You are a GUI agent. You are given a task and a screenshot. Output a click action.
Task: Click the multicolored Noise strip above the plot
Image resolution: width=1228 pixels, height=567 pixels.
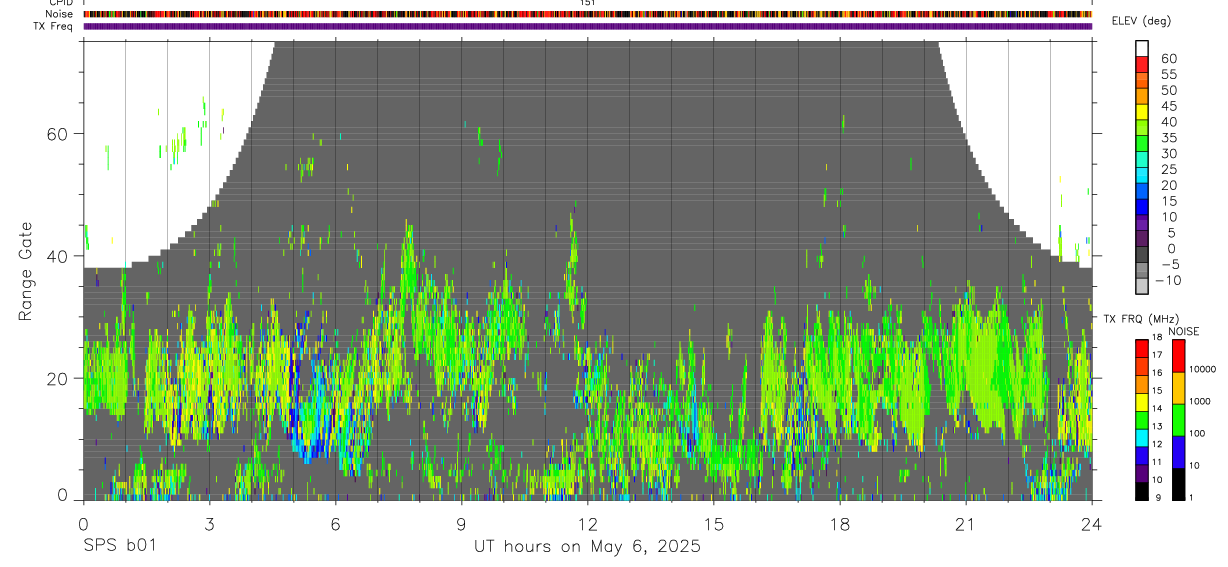click(x=588, y=15)
